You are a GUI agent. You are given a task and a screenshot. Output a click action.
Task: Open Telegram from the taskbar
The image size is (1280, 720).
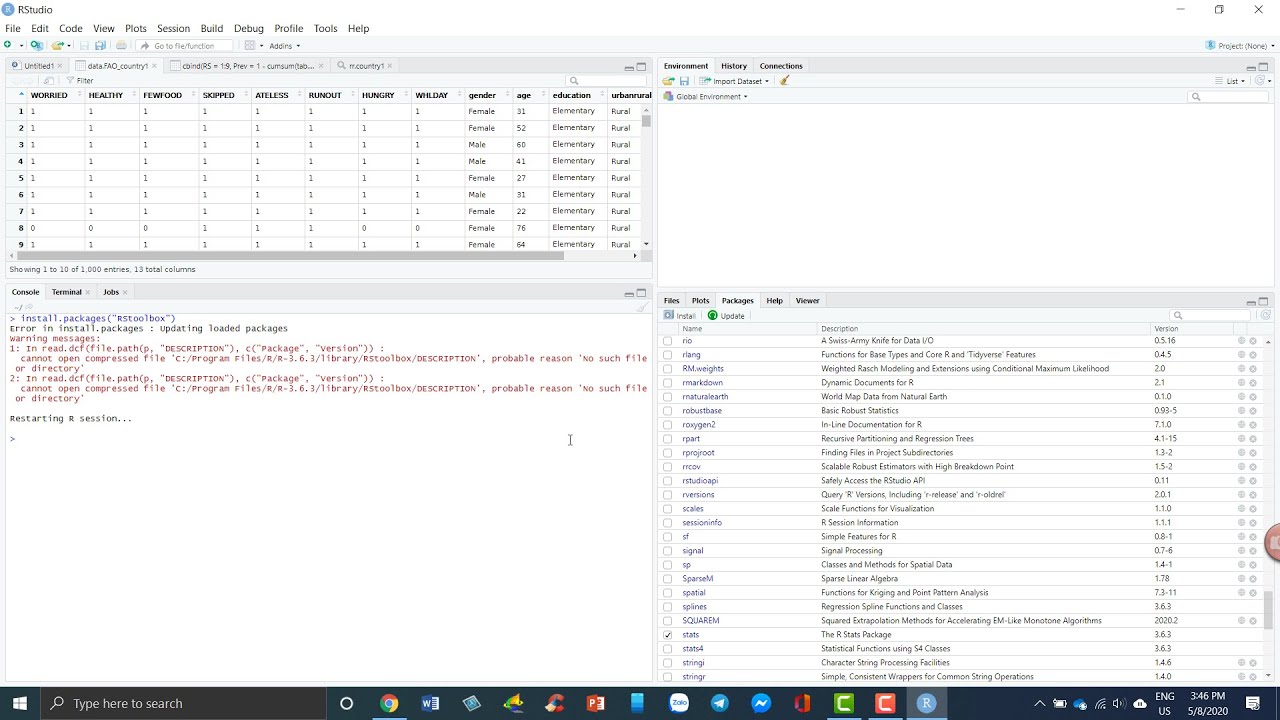click(720, 703)
